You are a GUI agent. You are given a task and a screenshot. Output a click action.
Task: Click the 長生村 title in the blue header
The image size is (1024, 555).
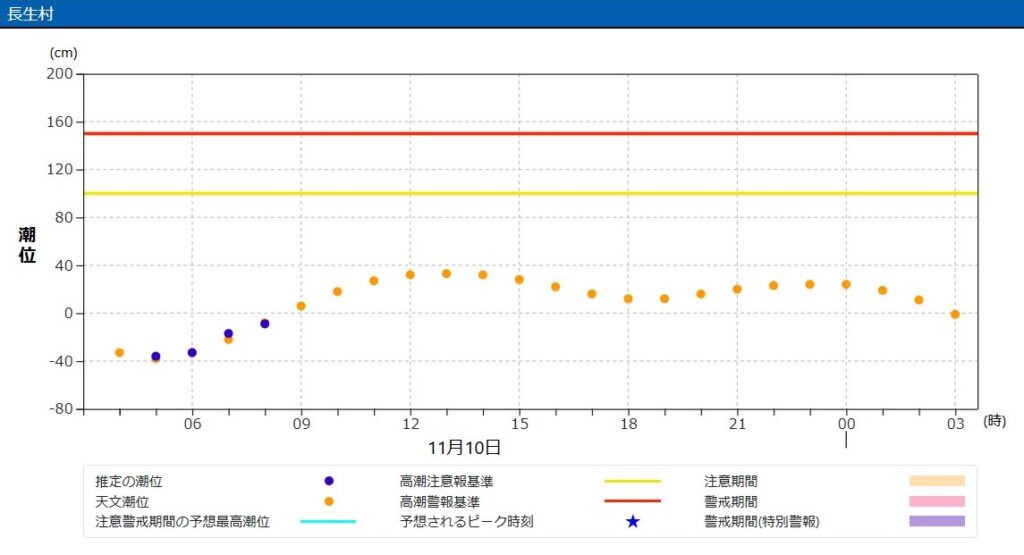pyautogui.click(x=30, y=14)
